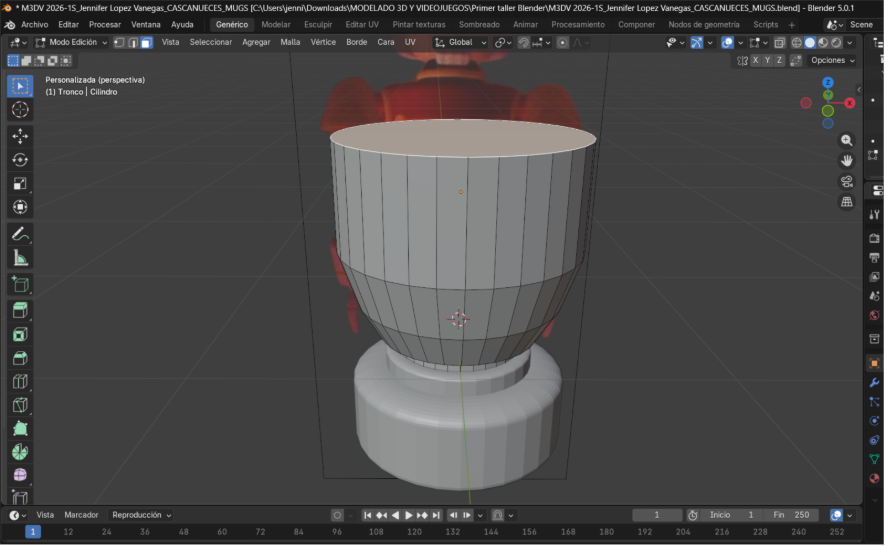Switch to Sombreado workspace tab
The height and width of the screenshot is (546, 885).
pos(479,24)
